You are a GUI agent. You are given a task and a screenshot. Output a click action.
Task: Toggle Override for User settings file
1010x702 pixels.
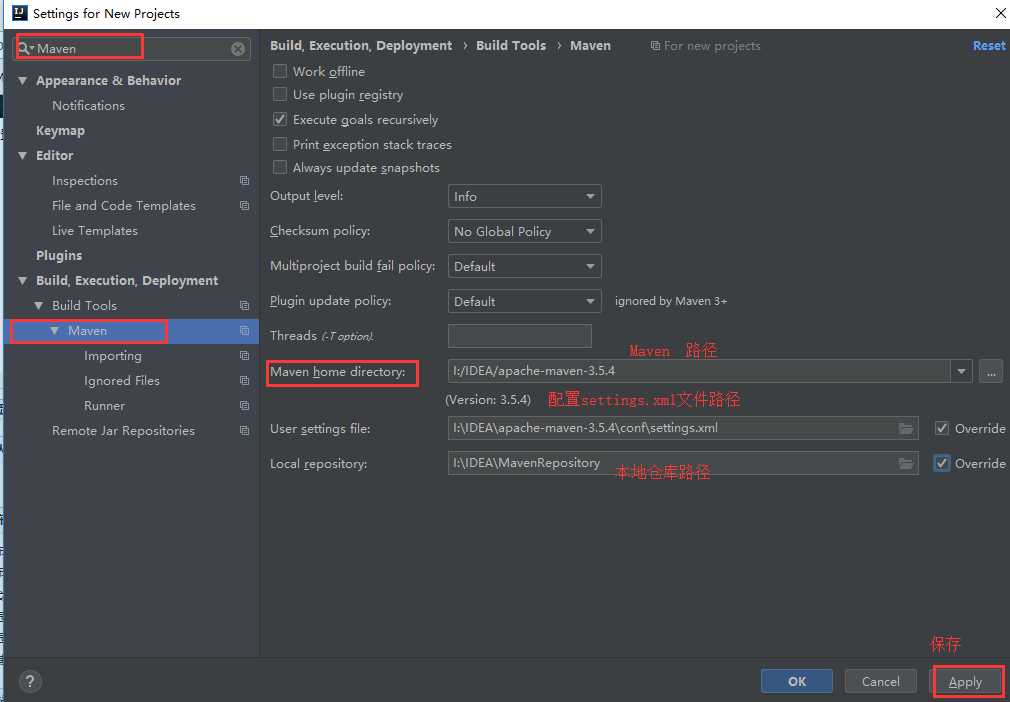coord(942,428)
